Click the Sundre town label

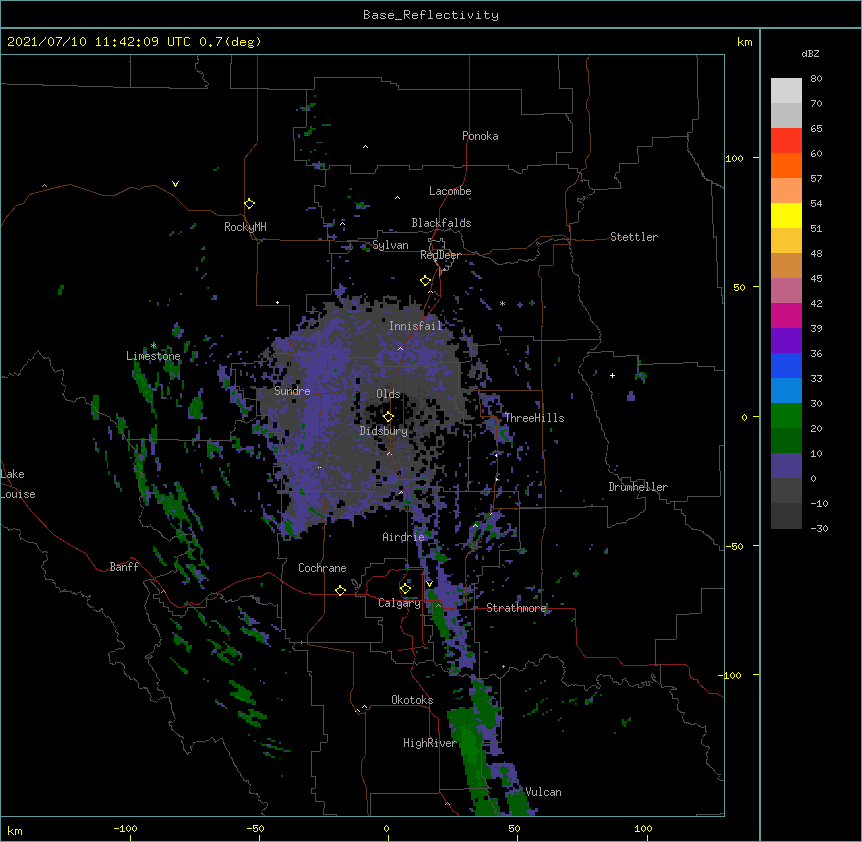point(292,391)
